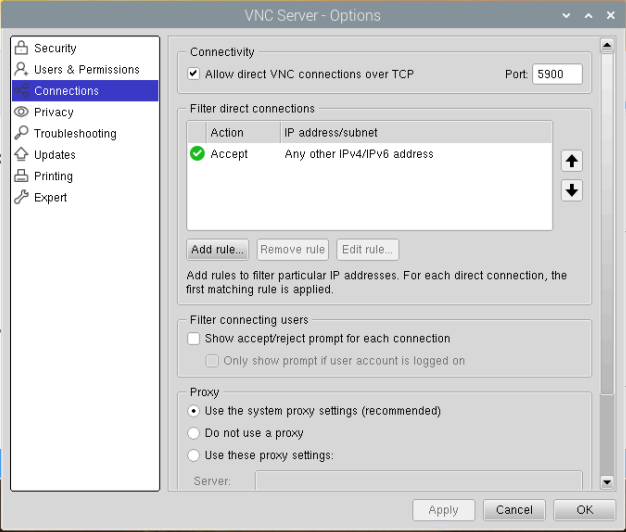
Task: Click the Remove rule button
Action: tap(293, 249)
